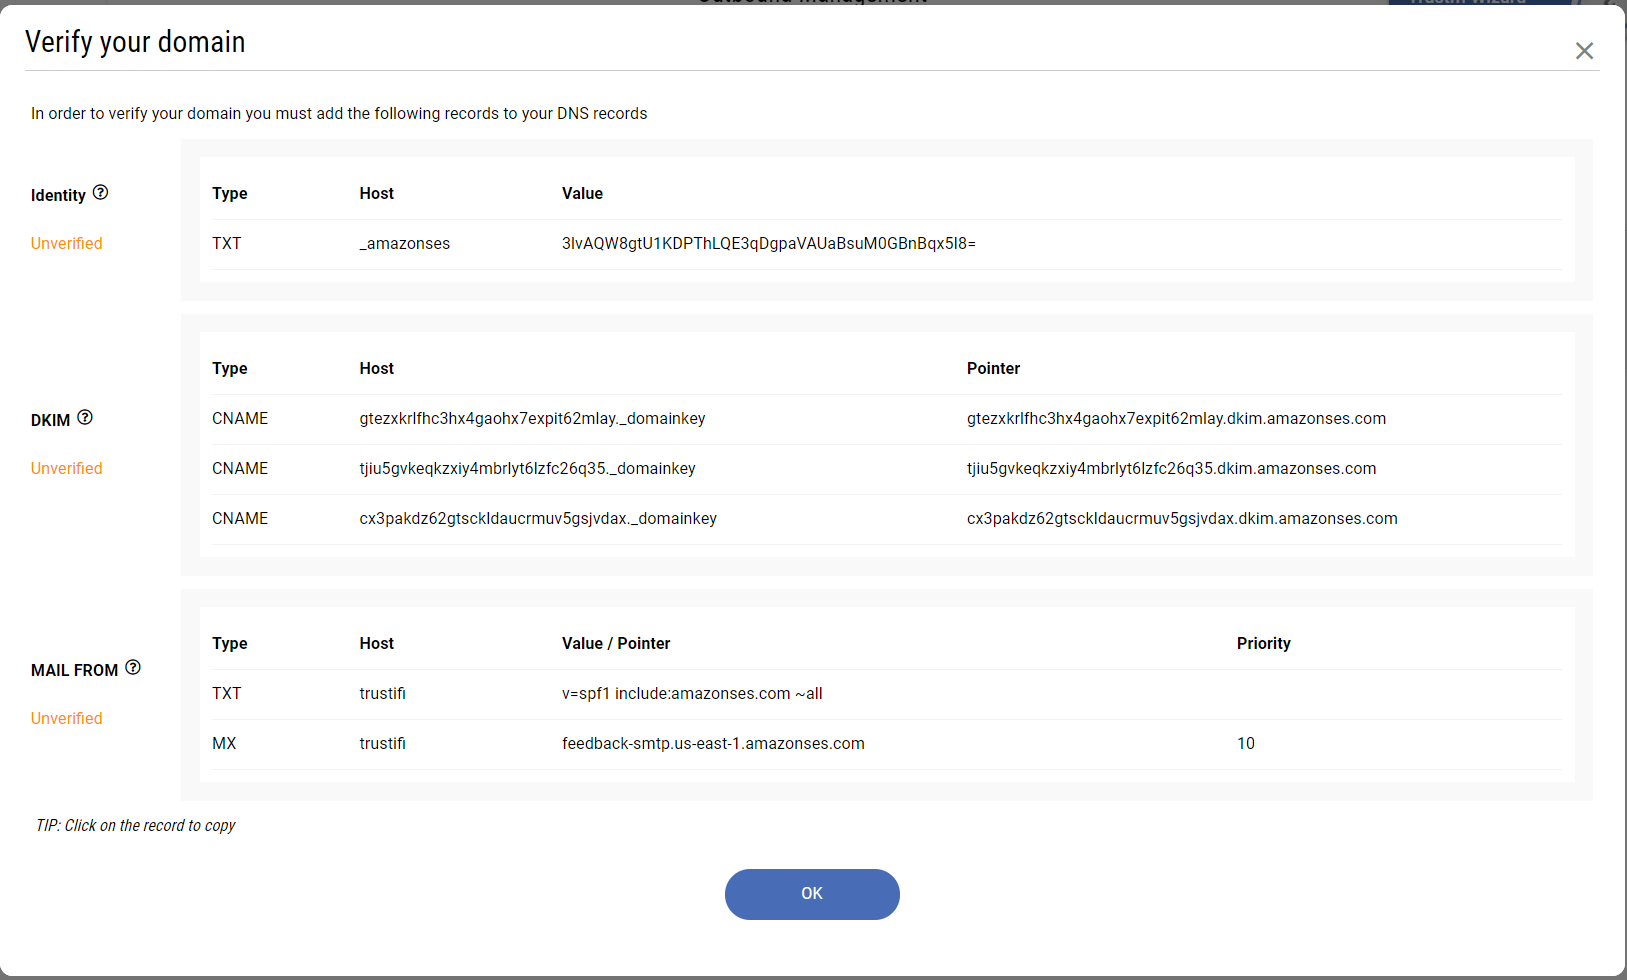Screen dimensions: 1627x980
Task: Click the trustifi host in the TXT row
Action: click(383, 693)
